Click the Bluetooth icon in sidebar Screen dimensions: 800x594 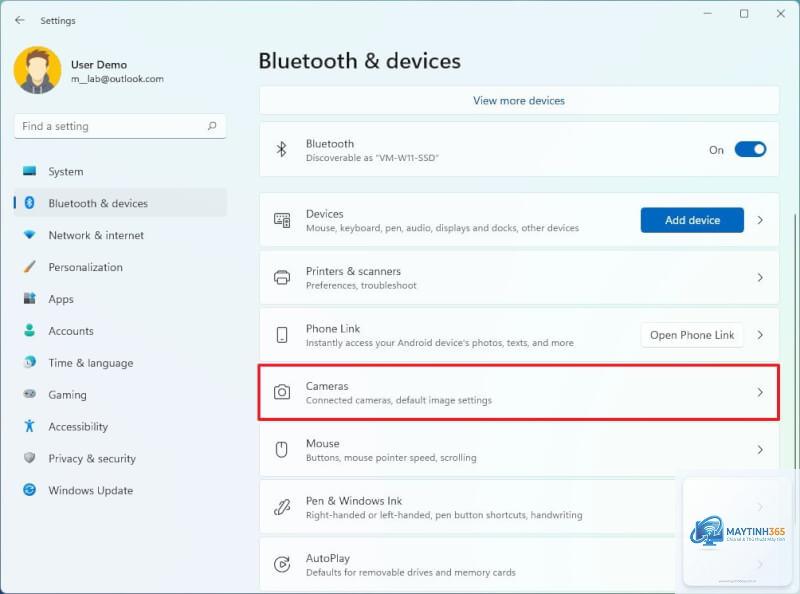tap(30, 203)
